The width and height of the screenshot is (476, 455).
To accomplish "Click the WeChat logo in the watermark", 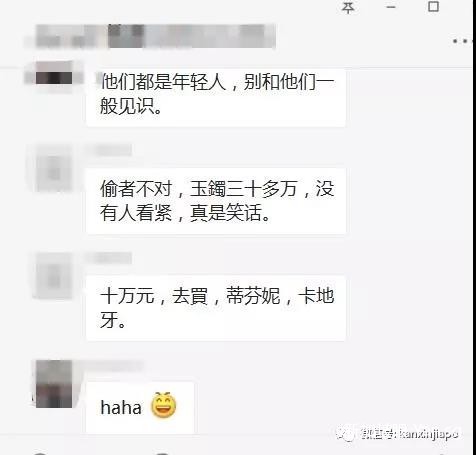I will click(x=345, y=433).
